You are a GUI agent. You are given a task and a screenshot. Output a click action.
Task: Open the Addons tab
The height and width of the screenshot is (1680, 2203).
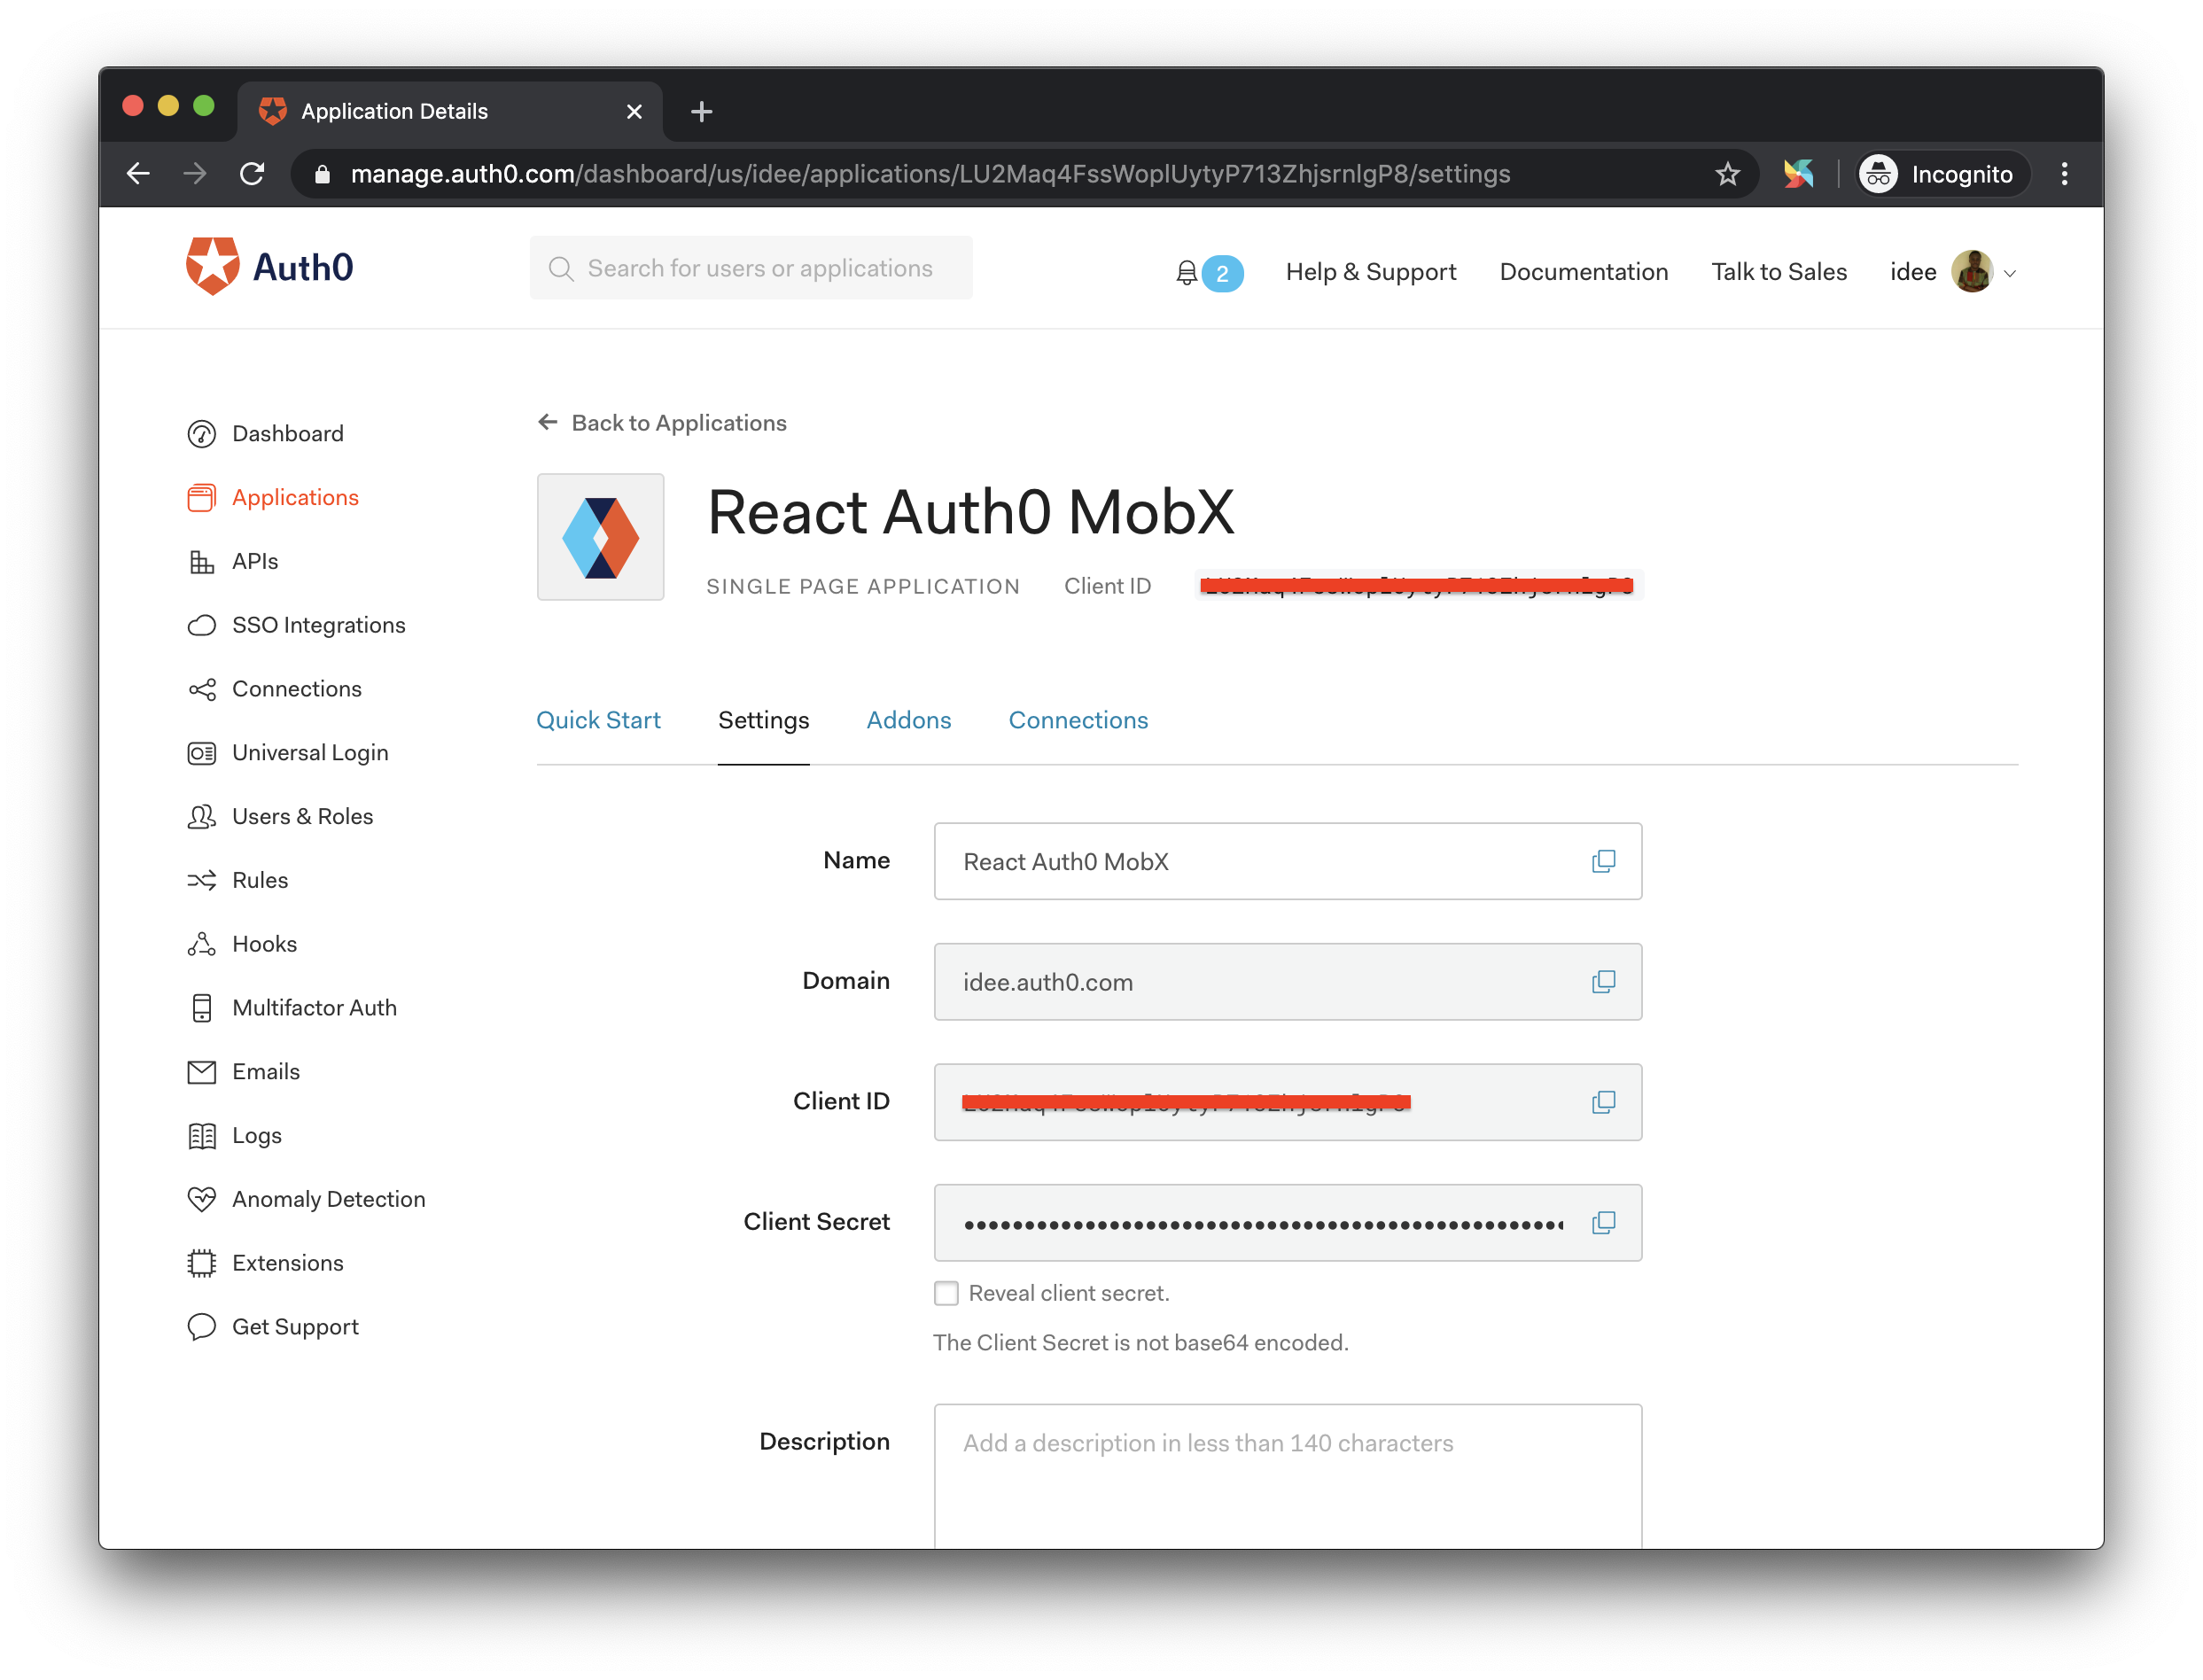point(909,719)
